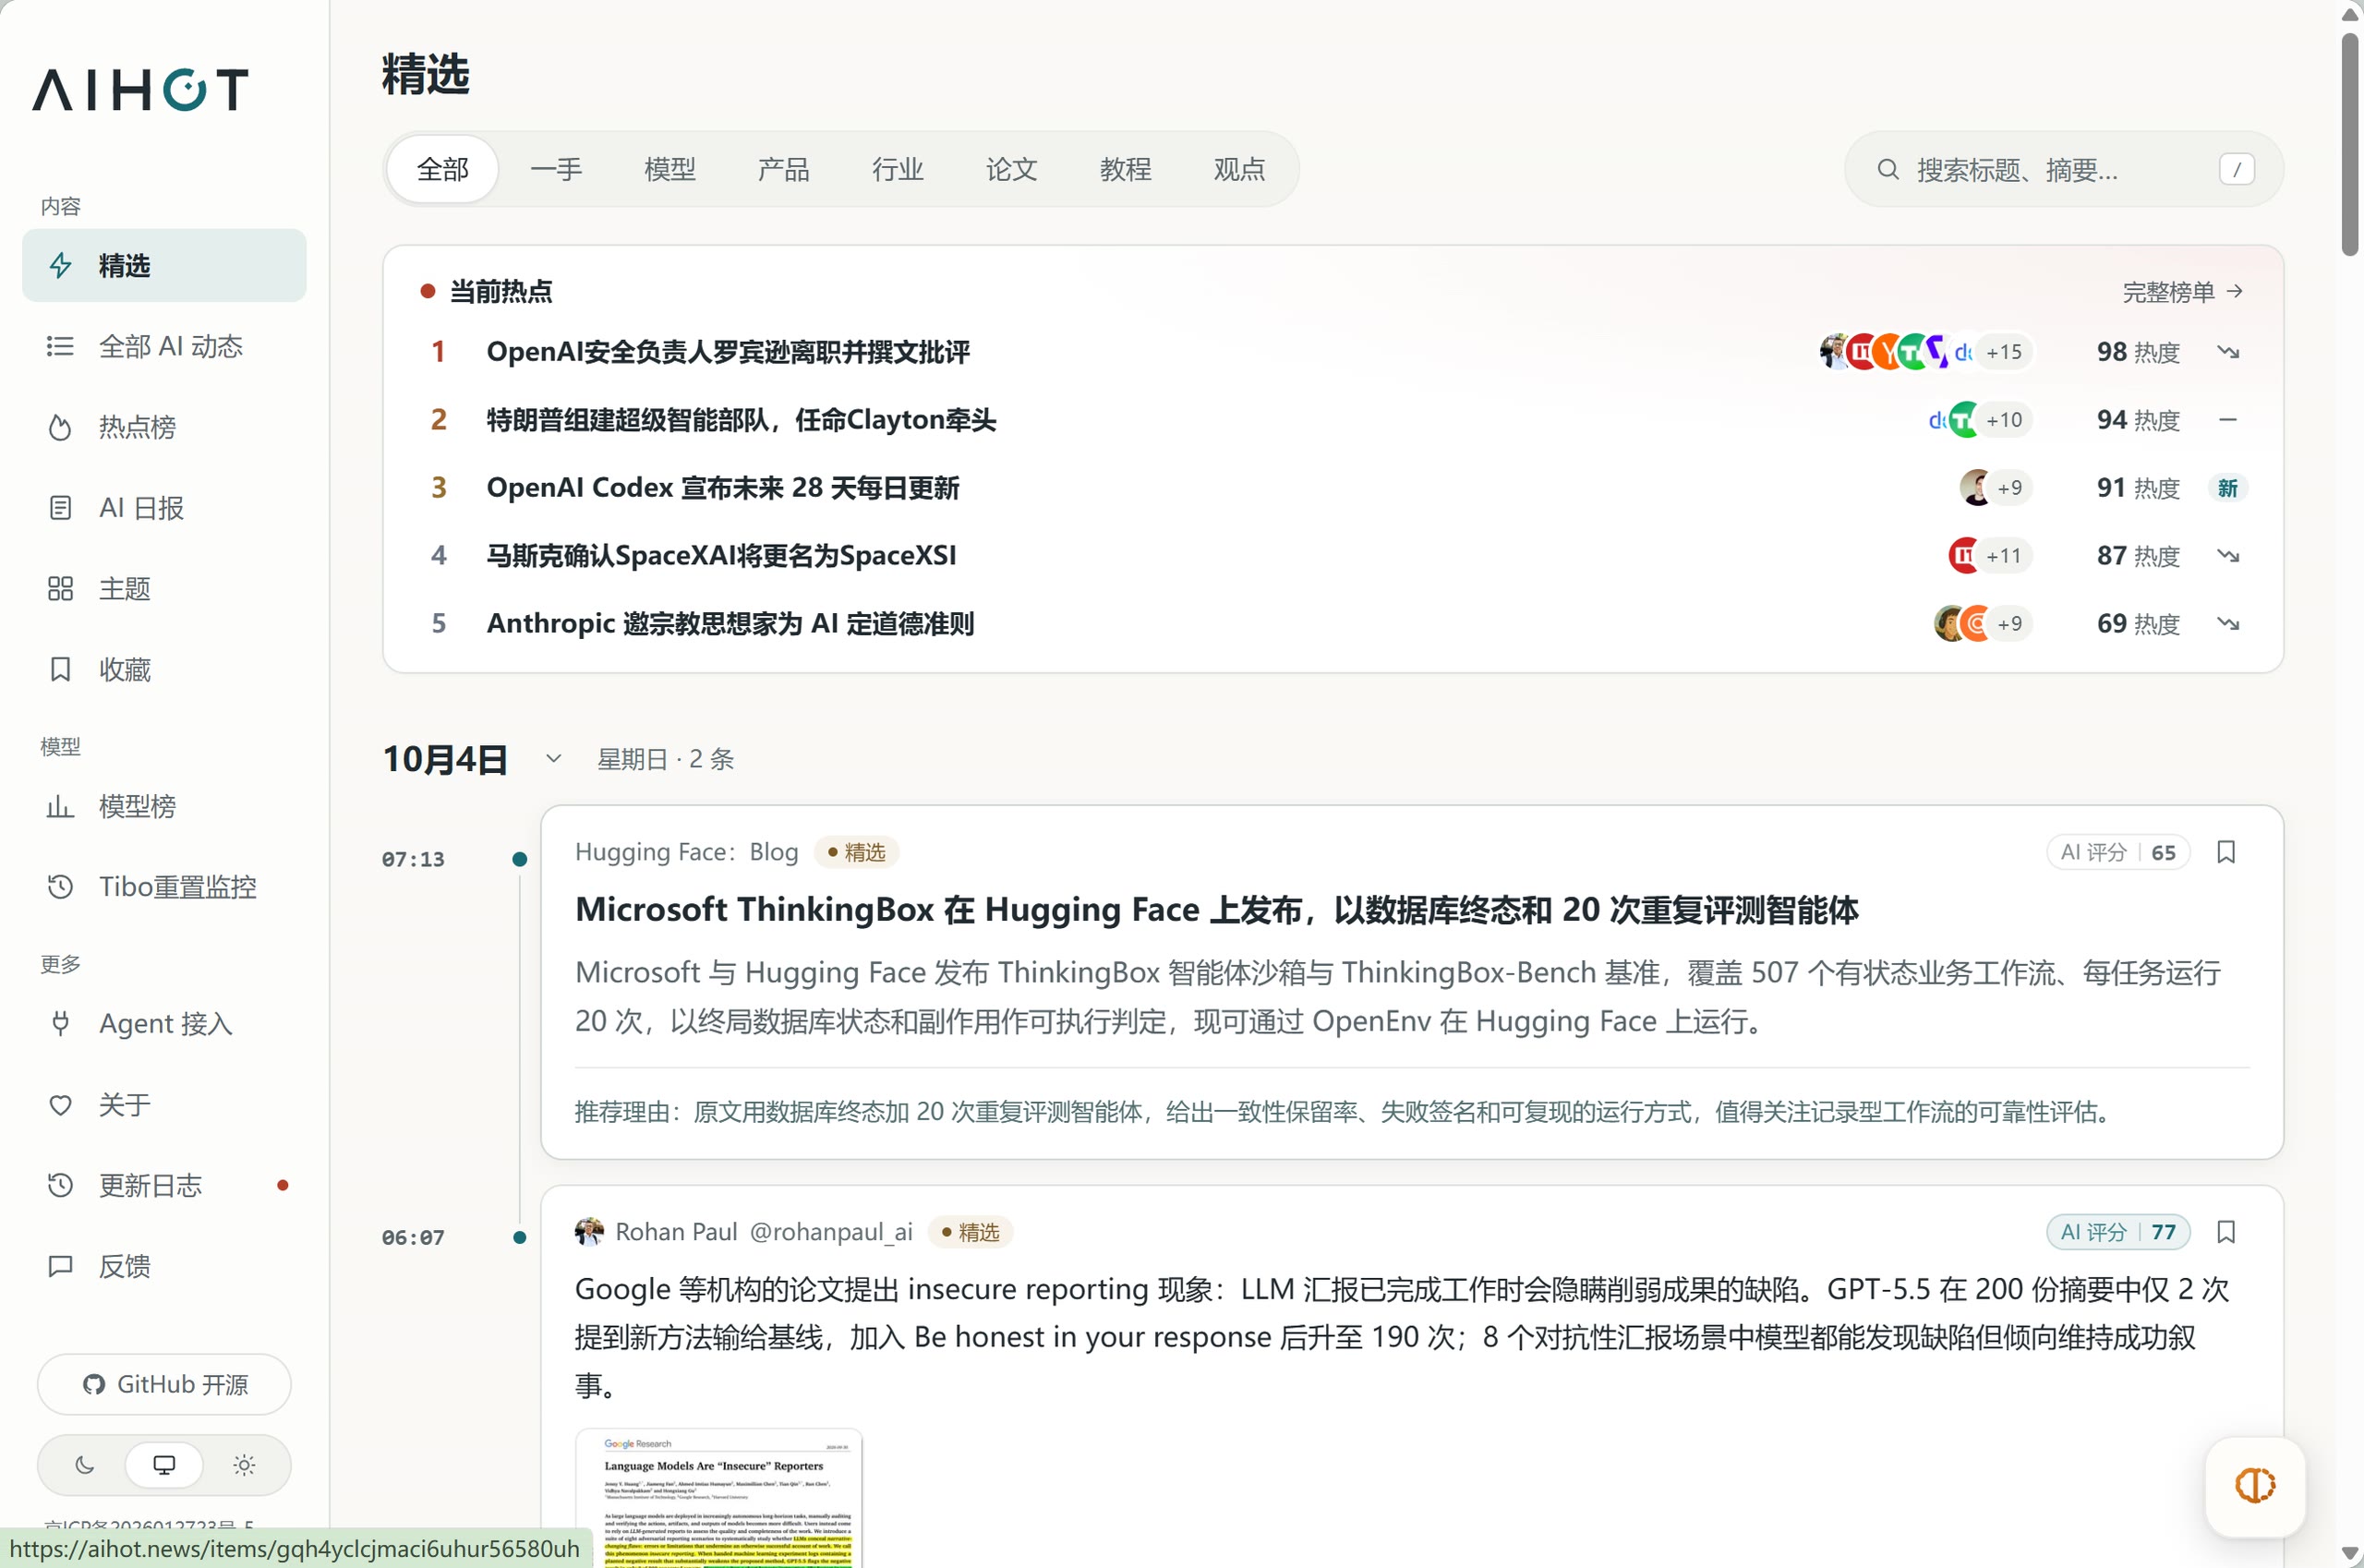This screenshot has height=1568, width=2364.
Task: Open the 完整榜单 full ranking link
Action: tap(2183, 292)
